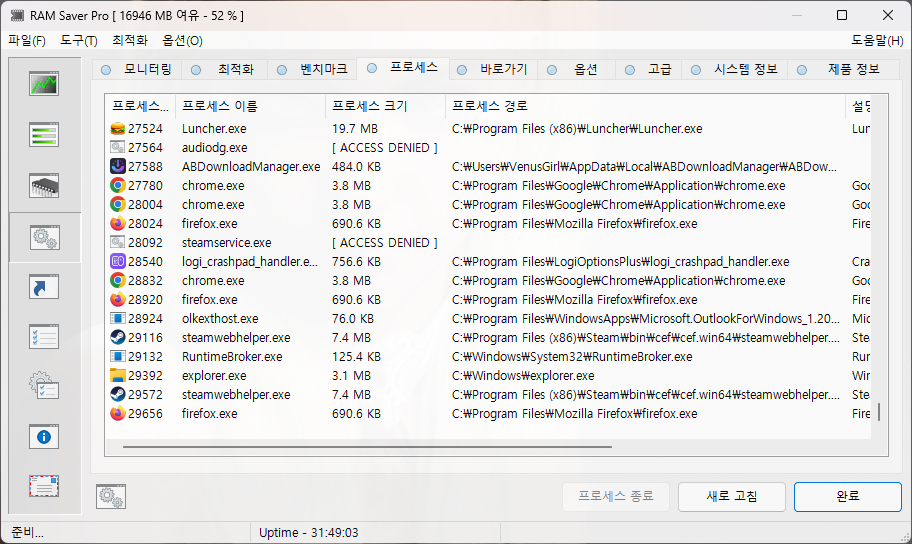Sort by 프로세스 경로 column header

click(x=645, y=106)
